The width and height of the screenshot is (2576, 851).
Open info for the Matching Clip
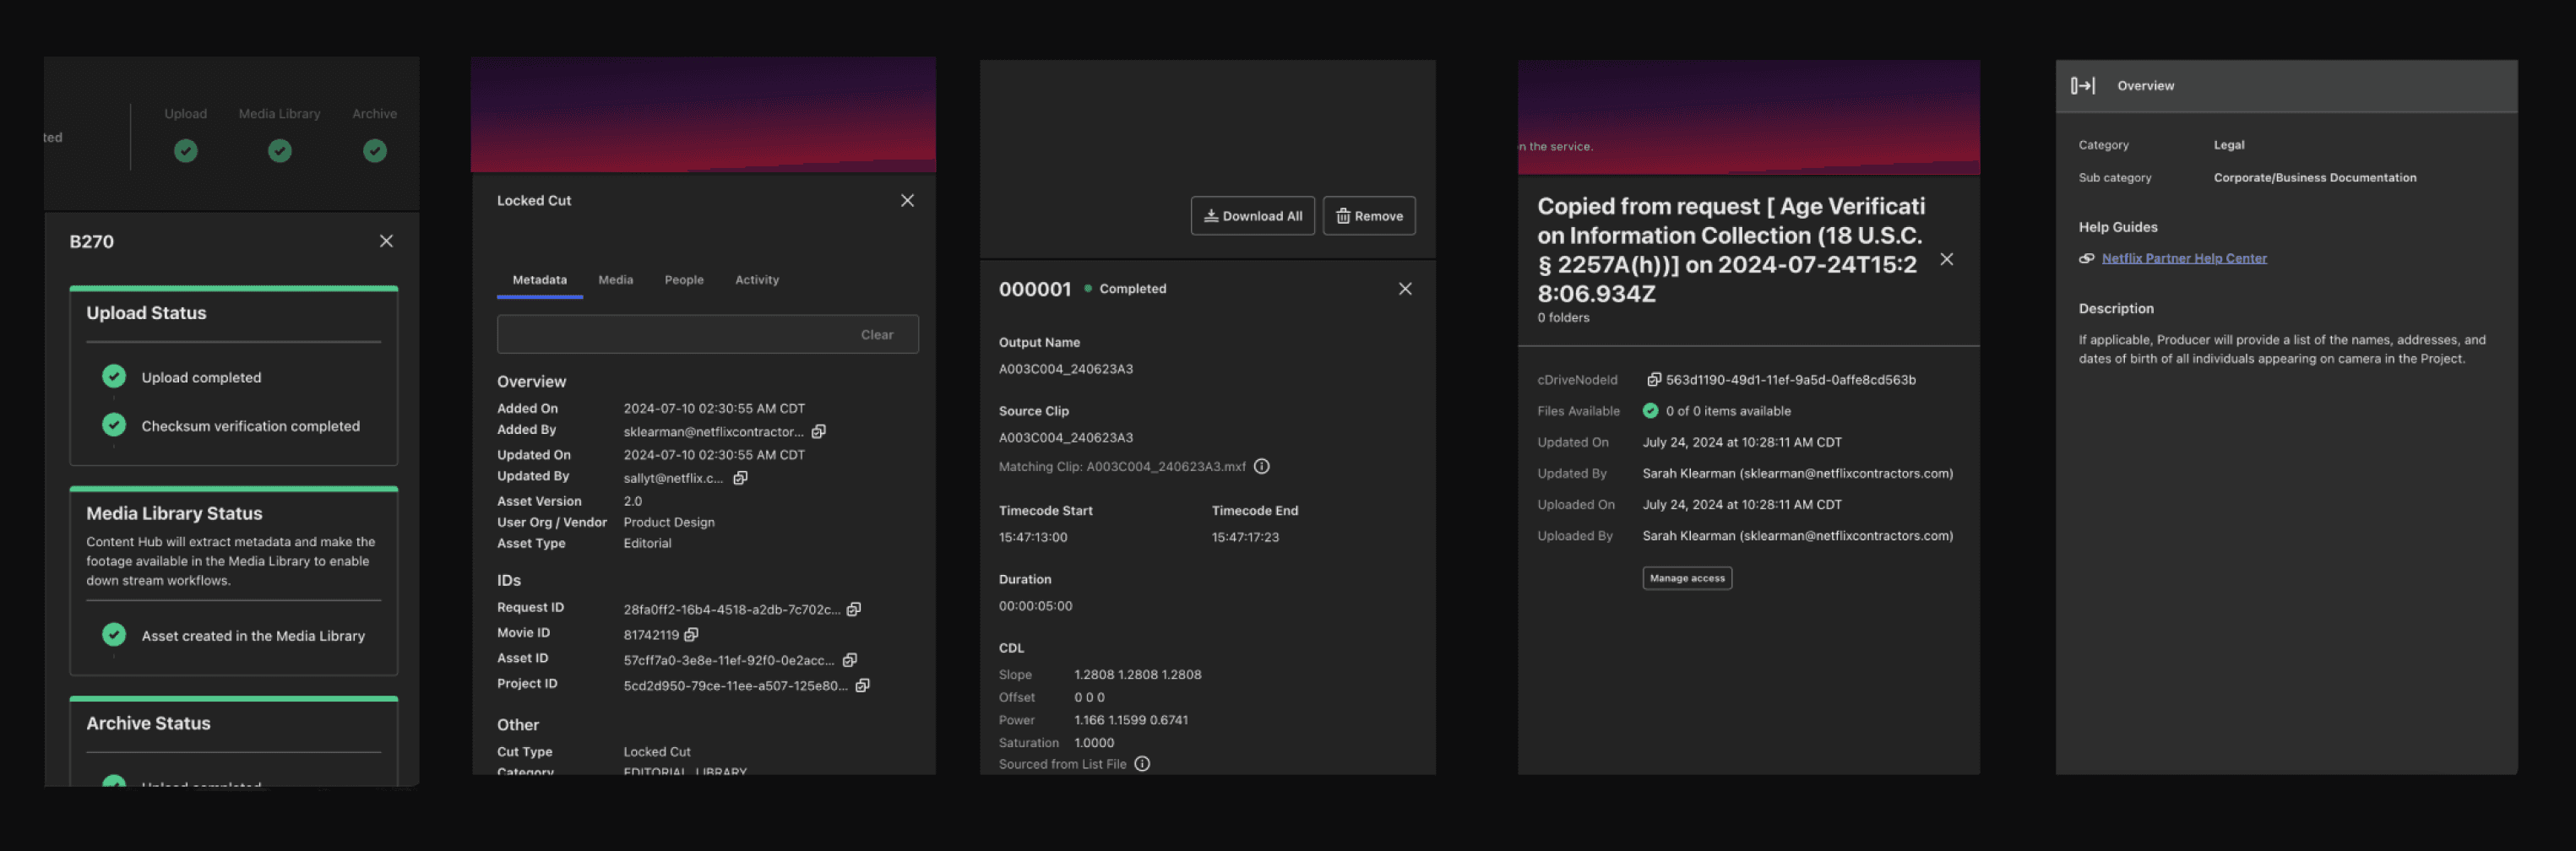pyautogui.click(x=1262, y=466)
